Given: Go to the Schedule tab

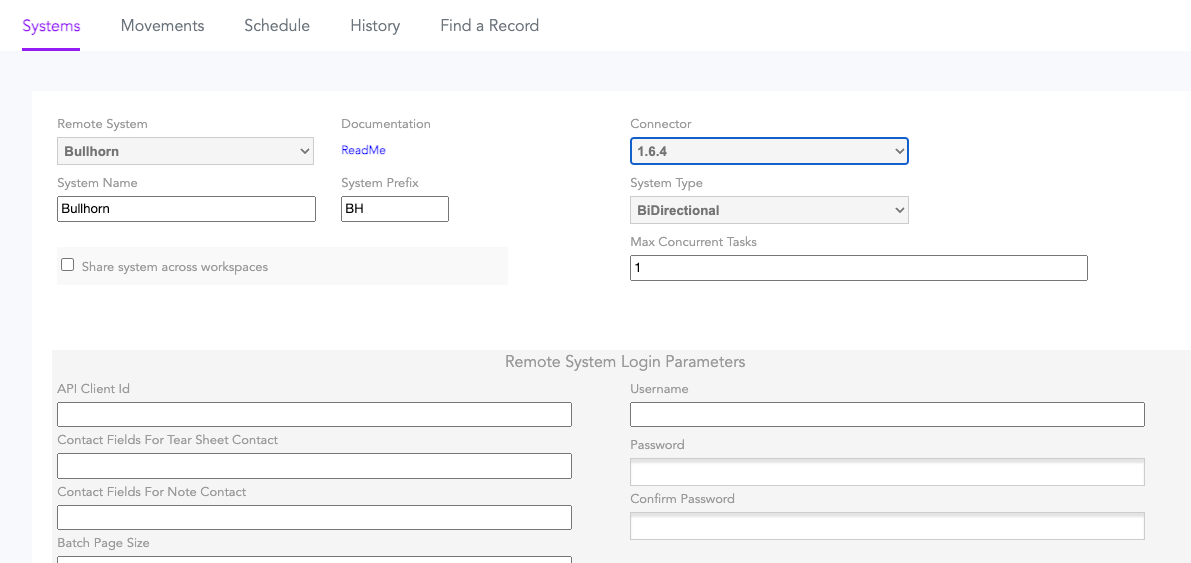Looking at the screenshot, I should (276, 25).
